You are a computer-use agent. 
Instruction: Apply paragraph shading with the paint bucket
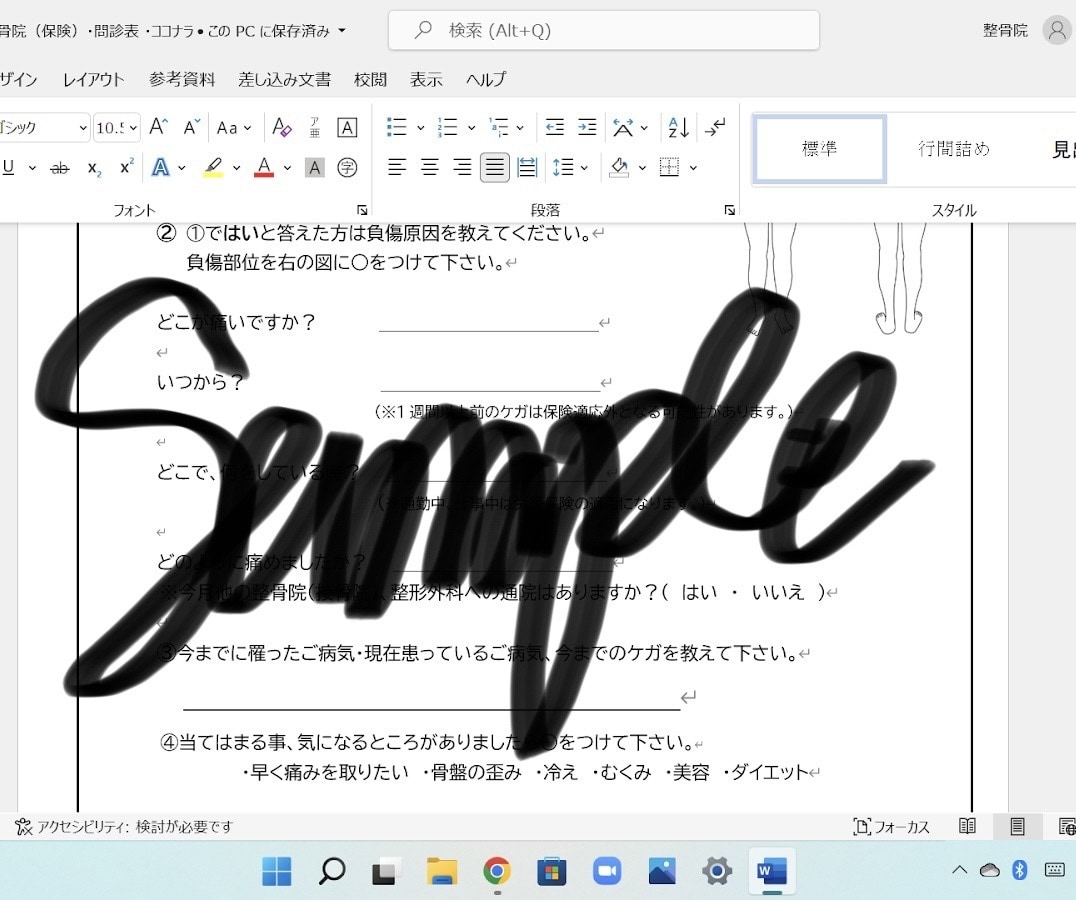point(619,167)
